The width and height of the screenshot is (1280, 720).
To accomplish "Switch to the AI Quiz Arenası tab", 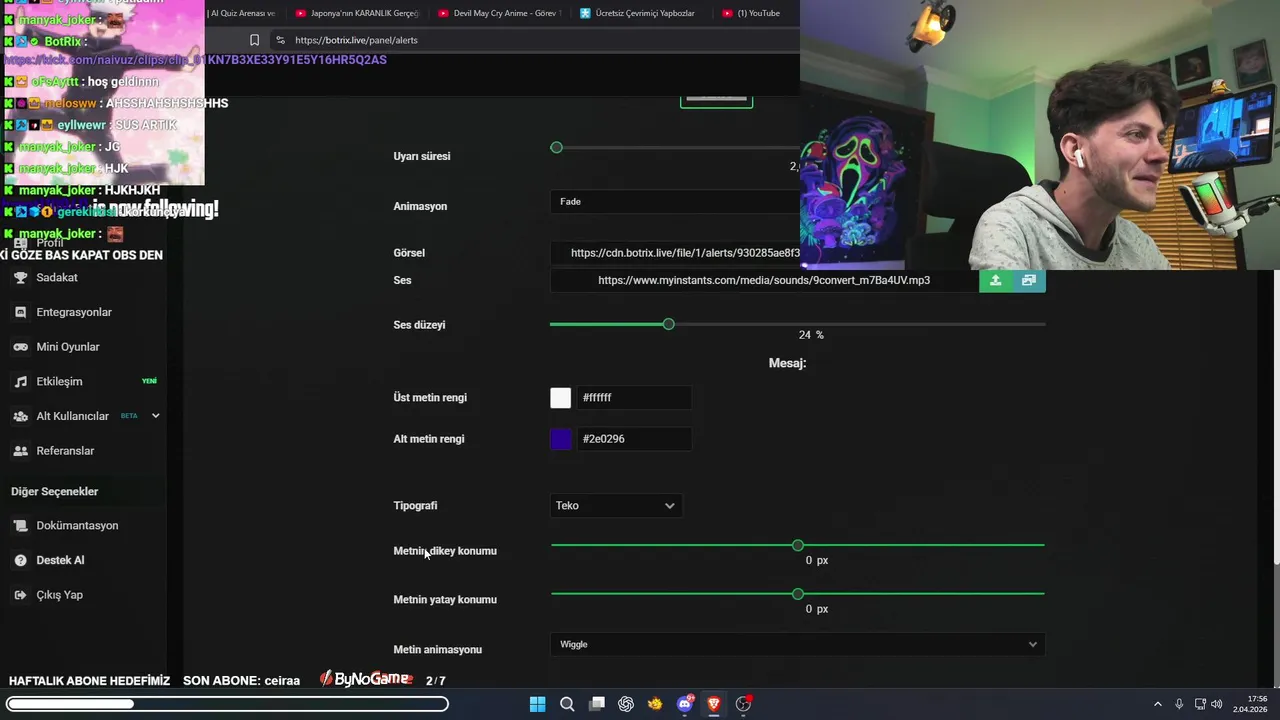I will point(241,13).
